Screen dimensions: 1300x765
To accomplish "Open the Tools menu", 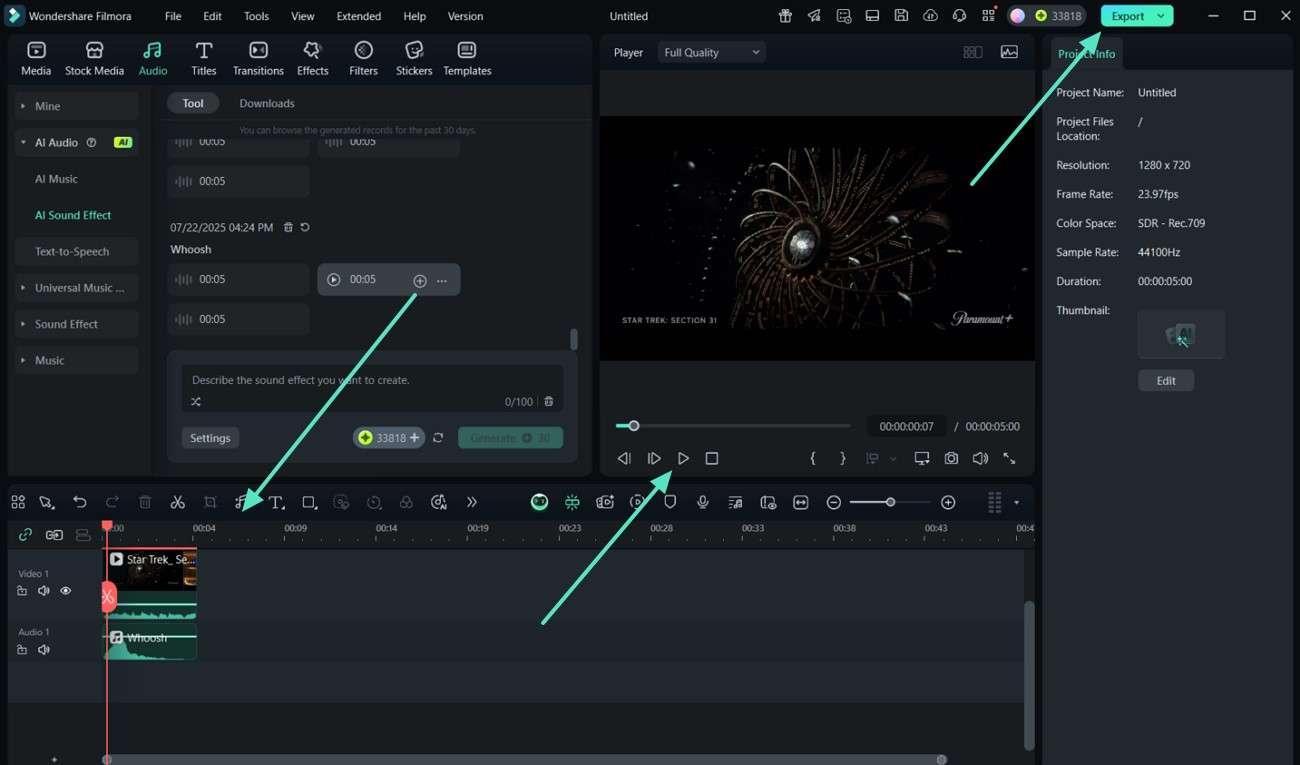I will pyautogui.click(x=256, y=16).
